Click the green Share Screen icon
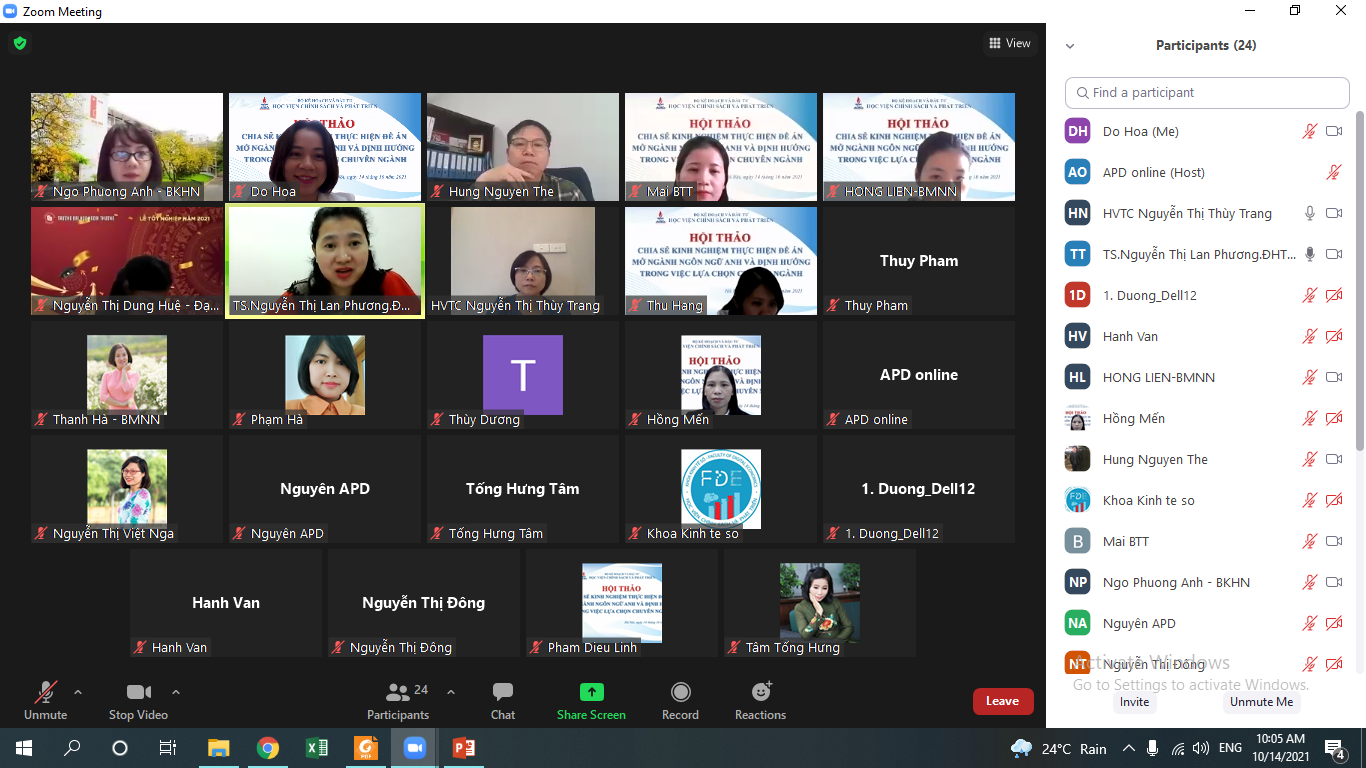 (591, 692)
